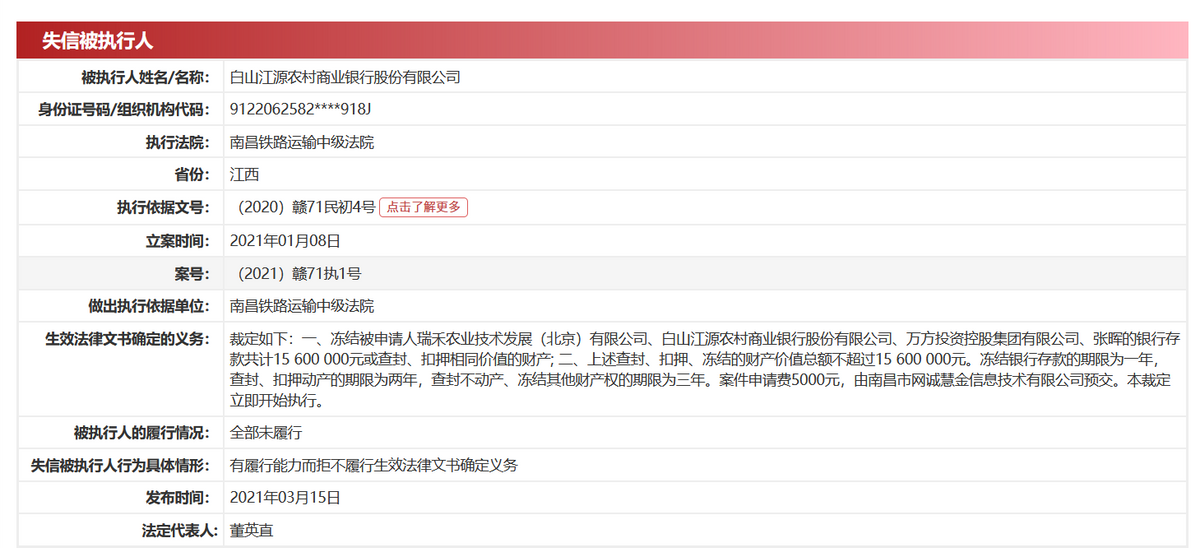Select performance status 全部未履行
This screenshot has height=548, width=1200.
click(266, 433)
